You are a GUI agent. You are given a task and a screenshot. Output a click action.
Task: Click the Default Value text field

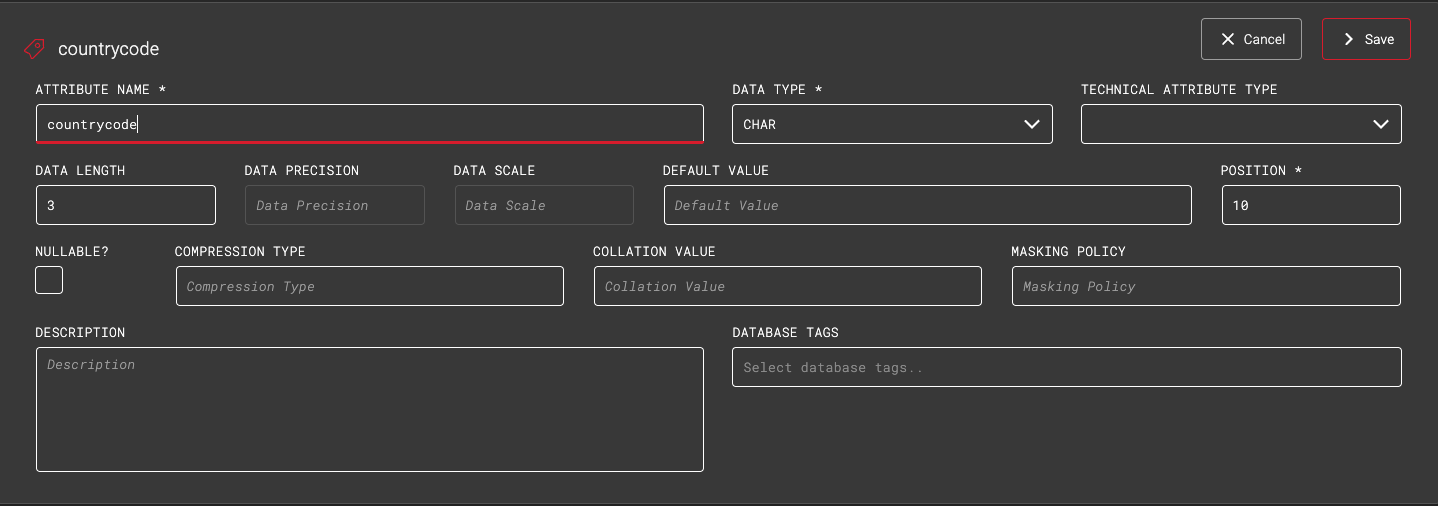coord(927,205)
